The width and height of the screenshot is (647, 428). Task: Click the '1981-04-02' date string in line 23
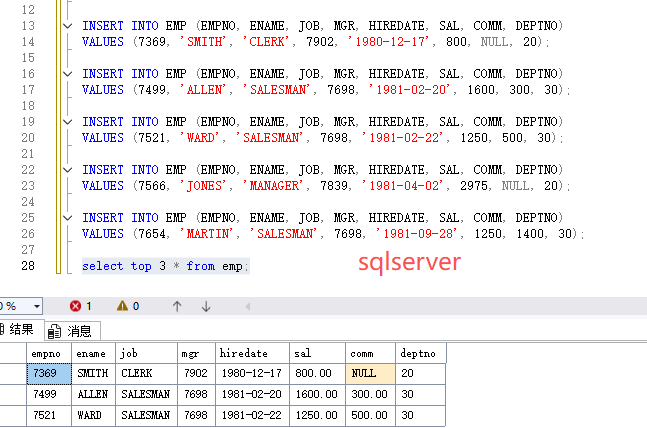tap(404, 186)
